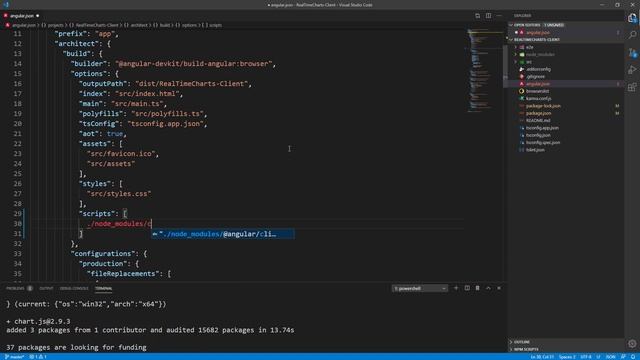Click the feedback icon in status bar
Image resolution: width=640 pixels, height=360 pixels.
point(623,357)
